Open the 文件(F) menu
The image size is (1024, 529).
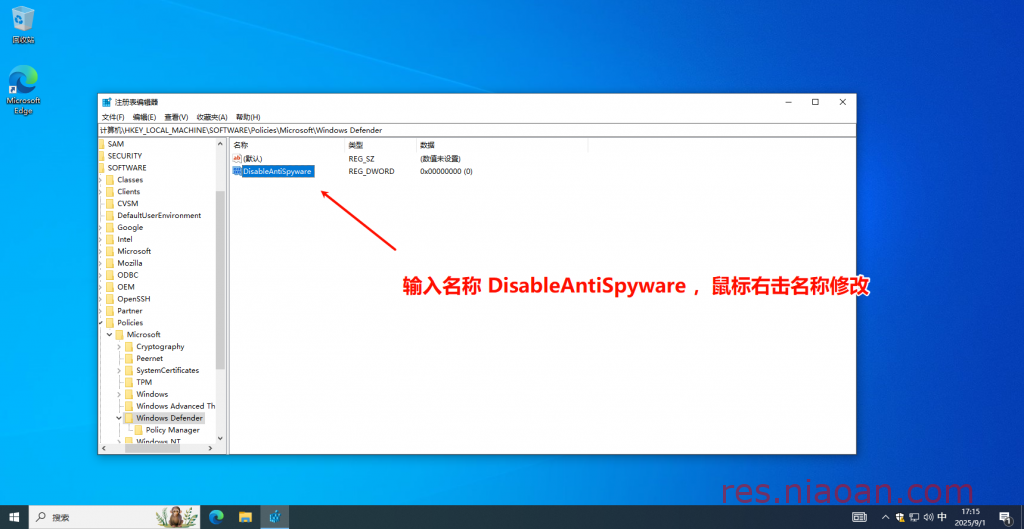(113, 117)
